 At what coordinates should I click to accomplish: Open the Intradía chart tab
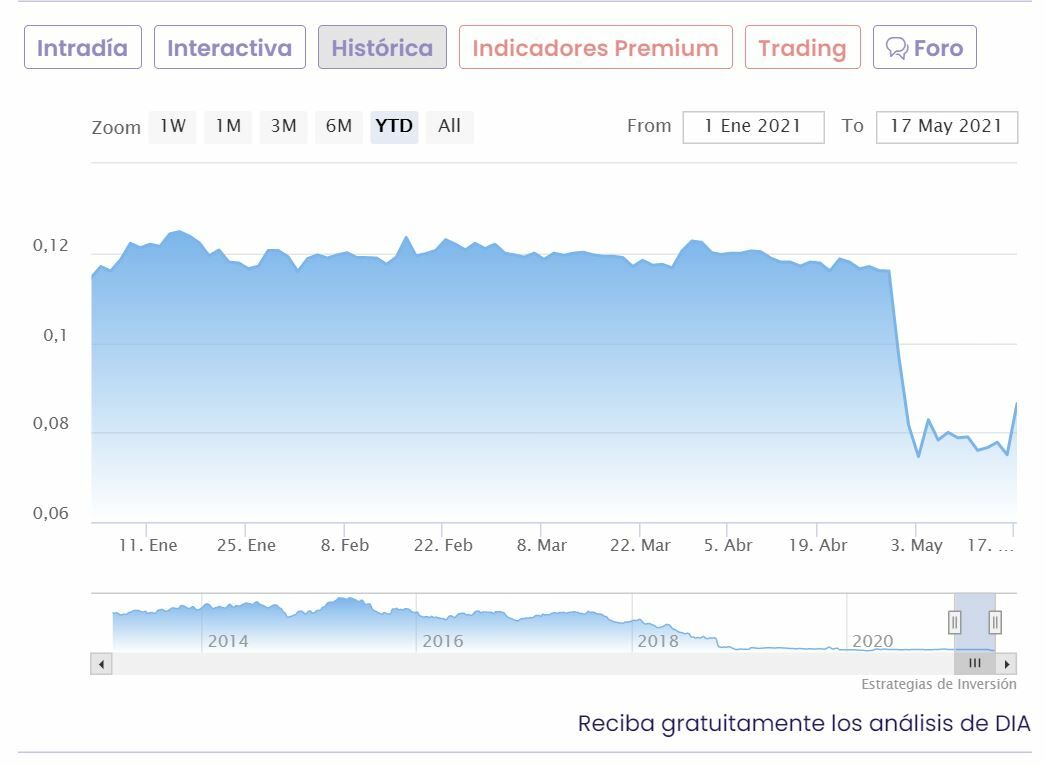pyautogui.click(x=83, y=48)
